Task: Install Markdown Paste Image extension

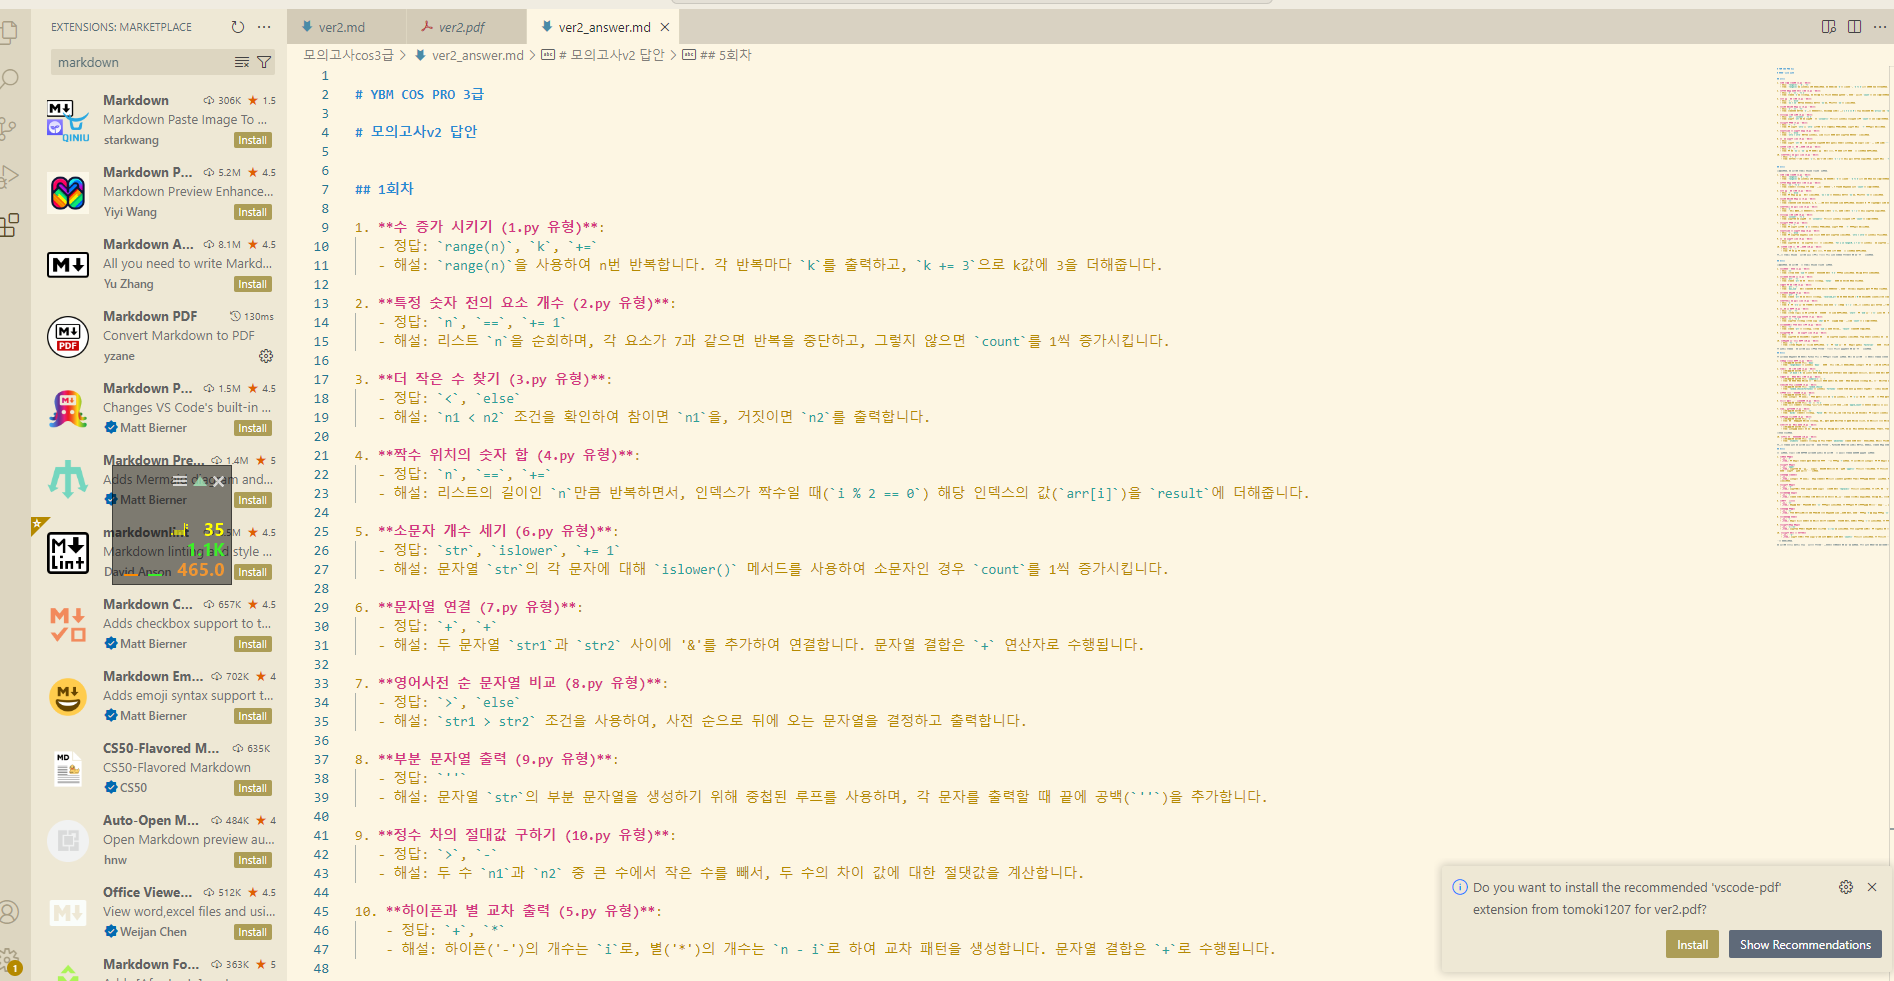Action: point(253,140)
